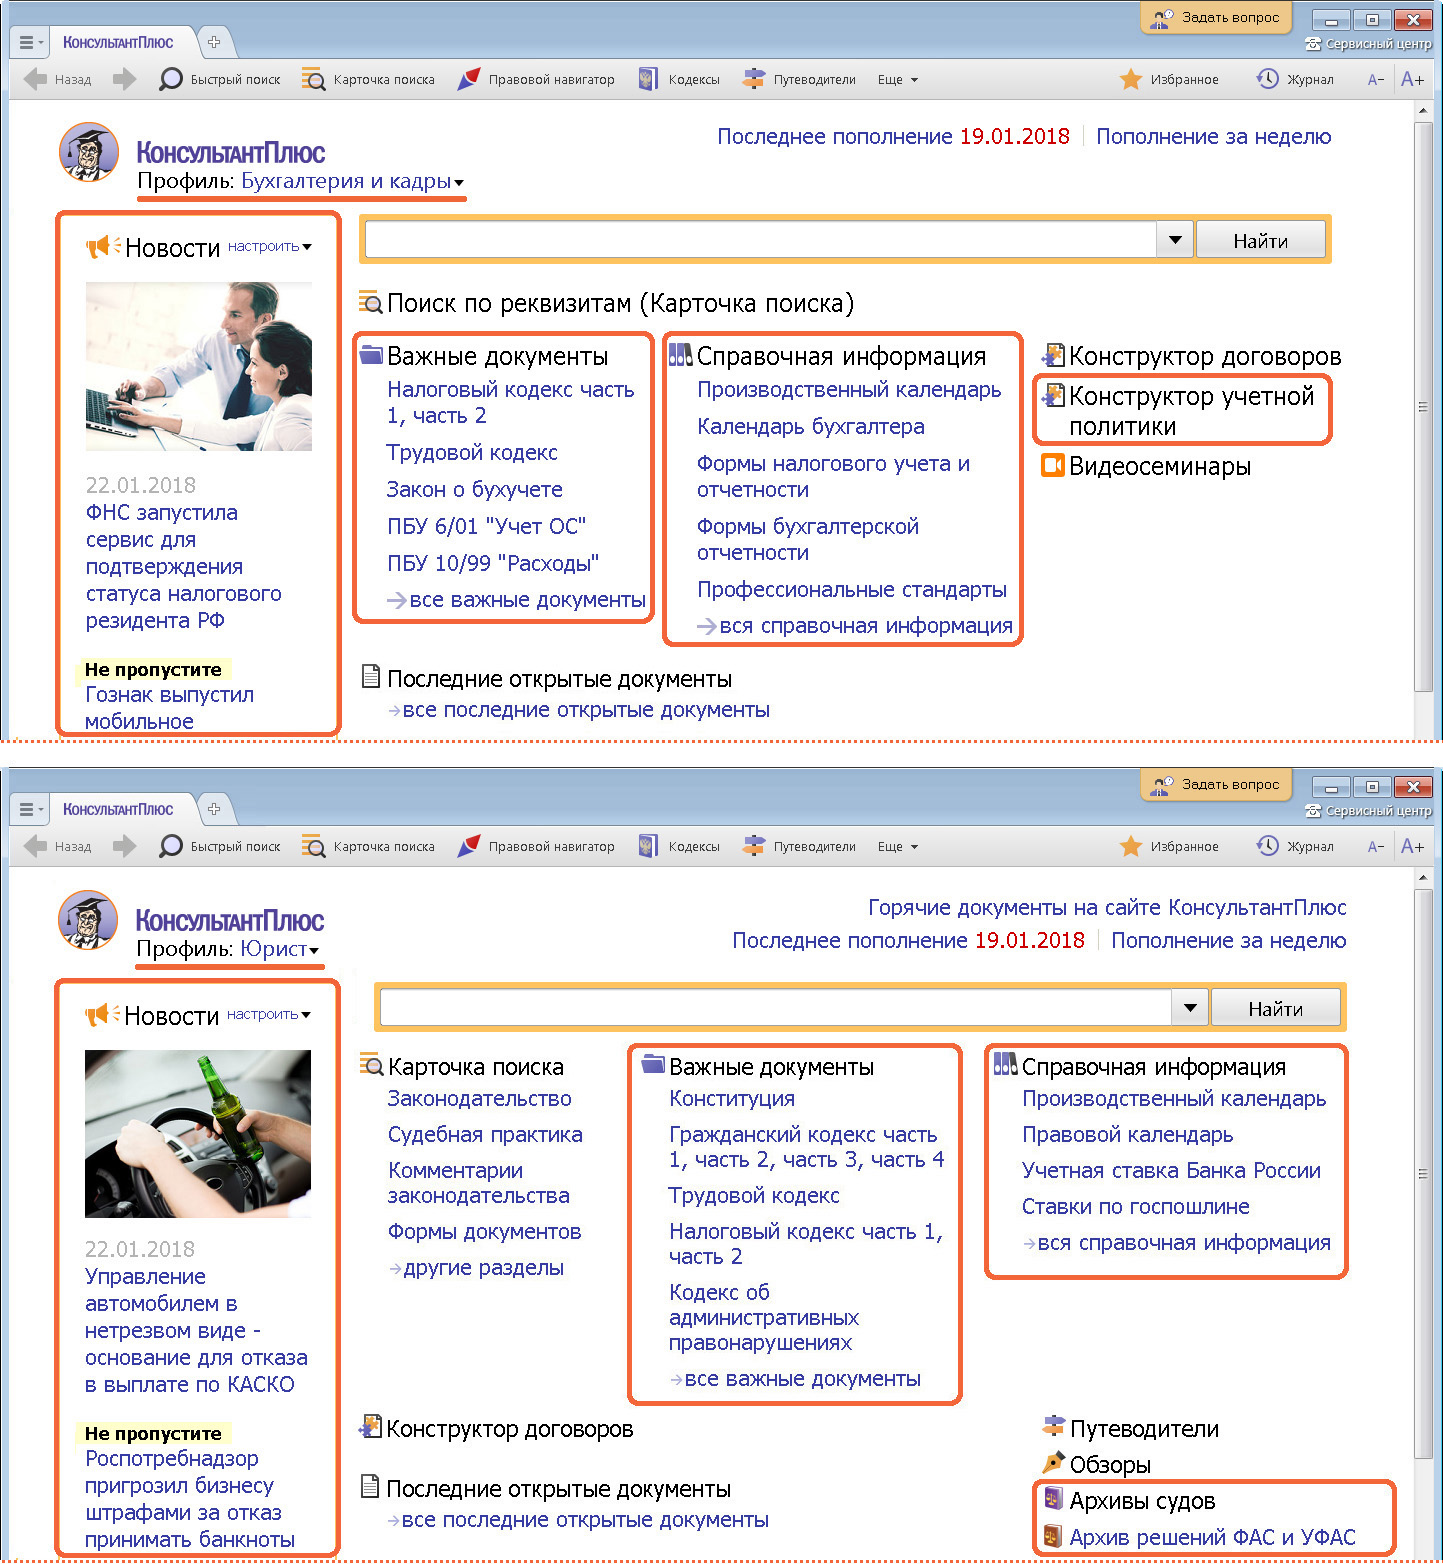The height and width of the screenshot is (1564, 1443).
Task: Open a new tab in the Бухгалтерия-profile window
Action: (x=213, y=42)
